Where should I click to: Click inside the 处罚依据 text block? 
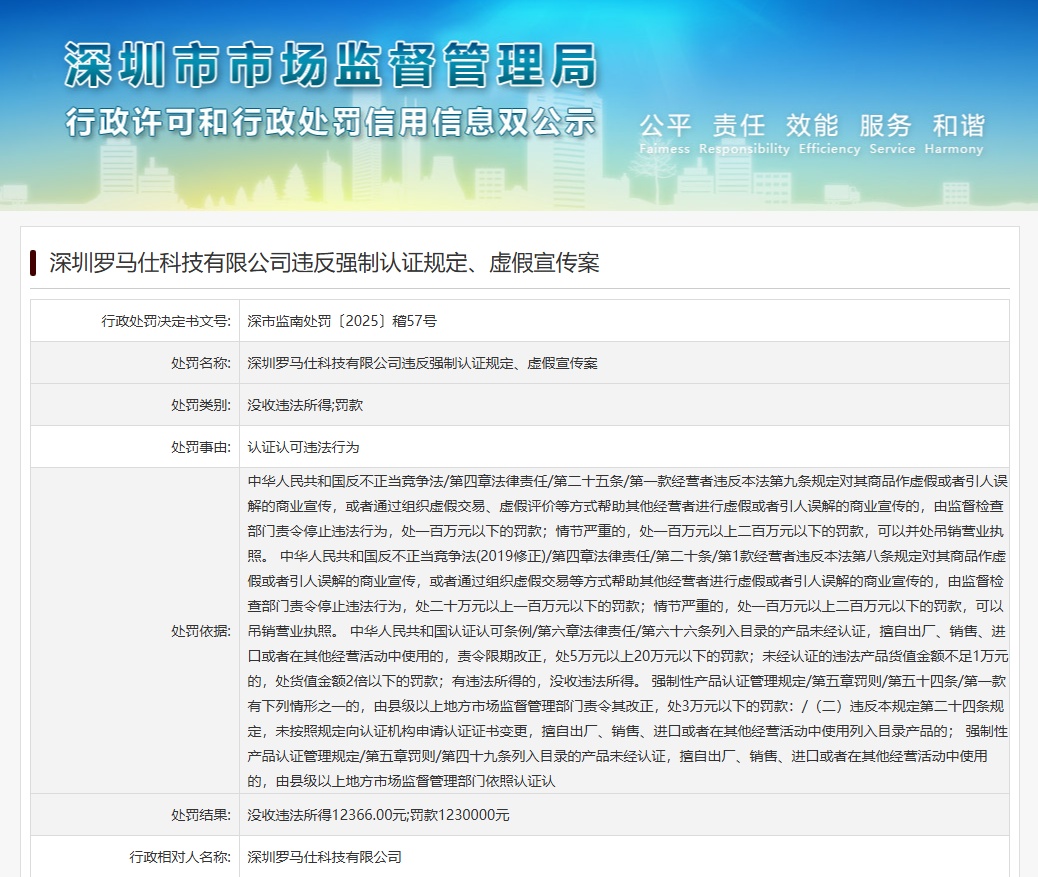click(620, 630)
